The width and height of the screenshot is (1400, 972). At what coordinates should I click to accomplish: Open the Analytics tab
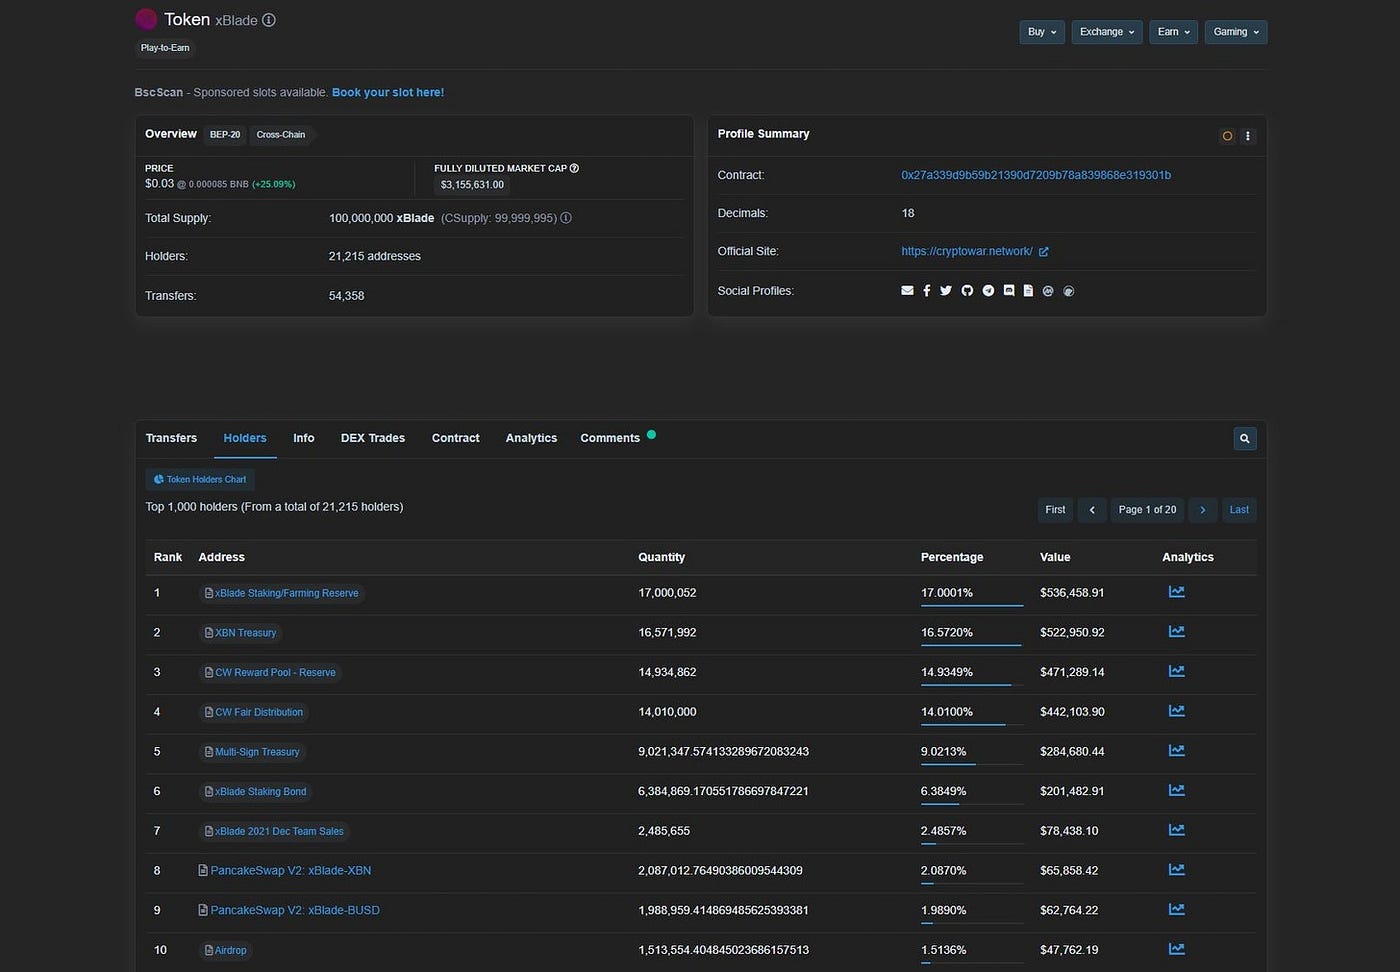tap(531, 438)
